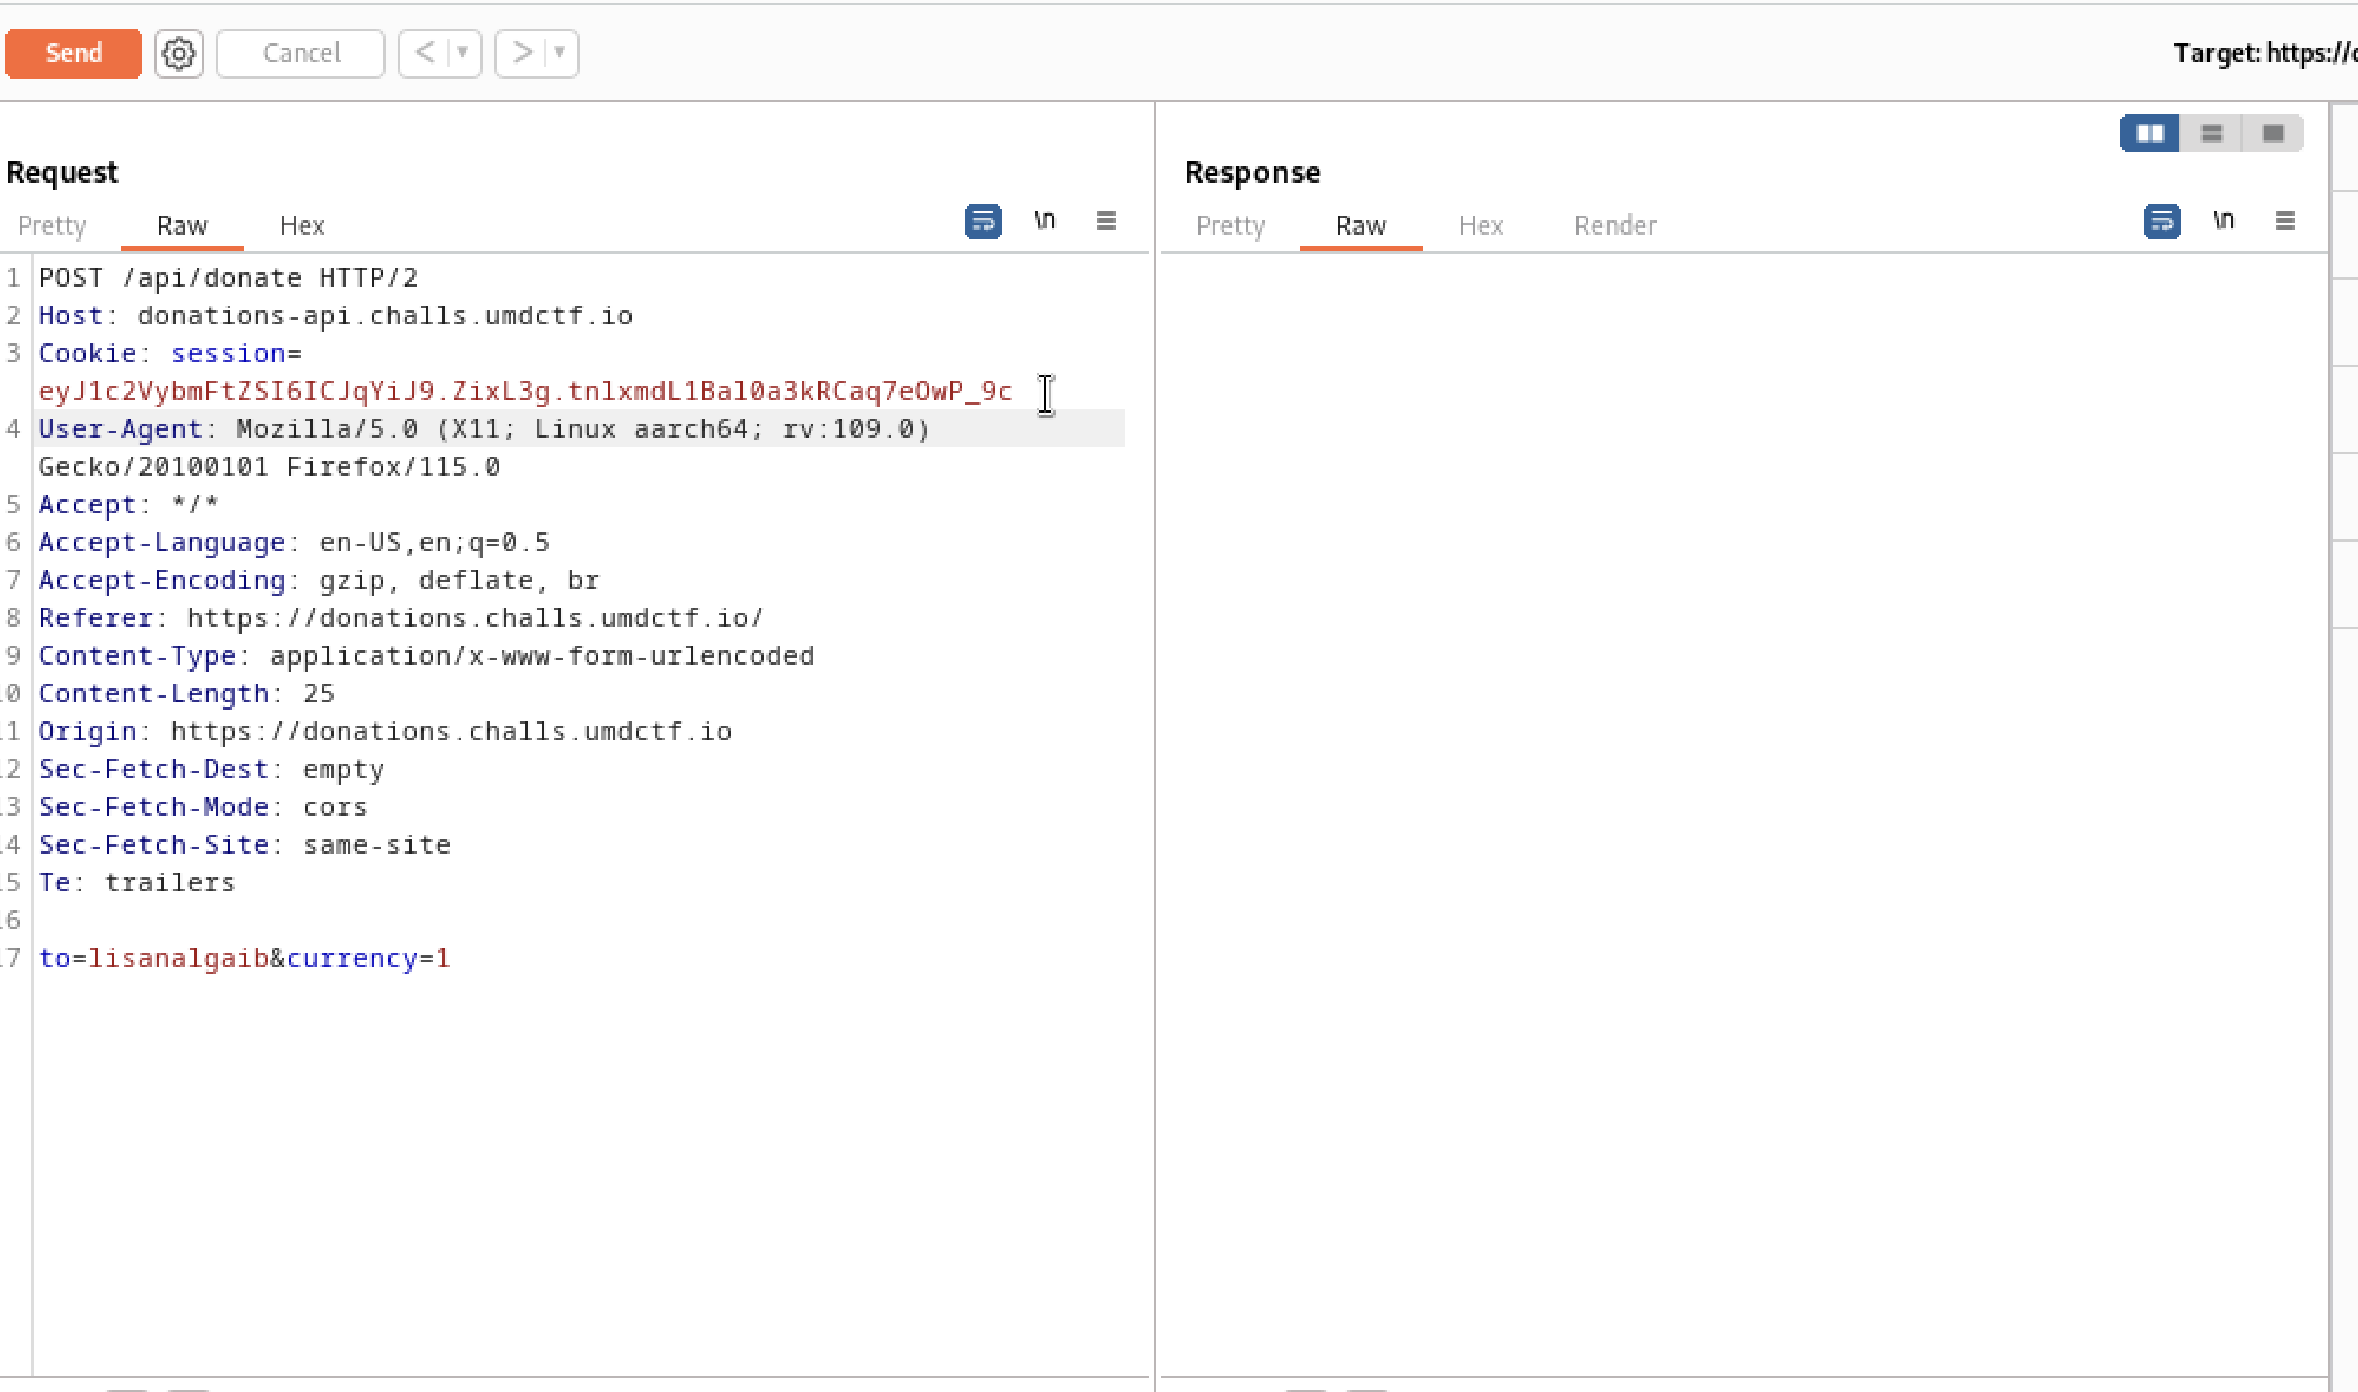Toggle word wrap icon in Response panel
2358x1392 pixels.
pyautogui.click(x=2162, y=221)
